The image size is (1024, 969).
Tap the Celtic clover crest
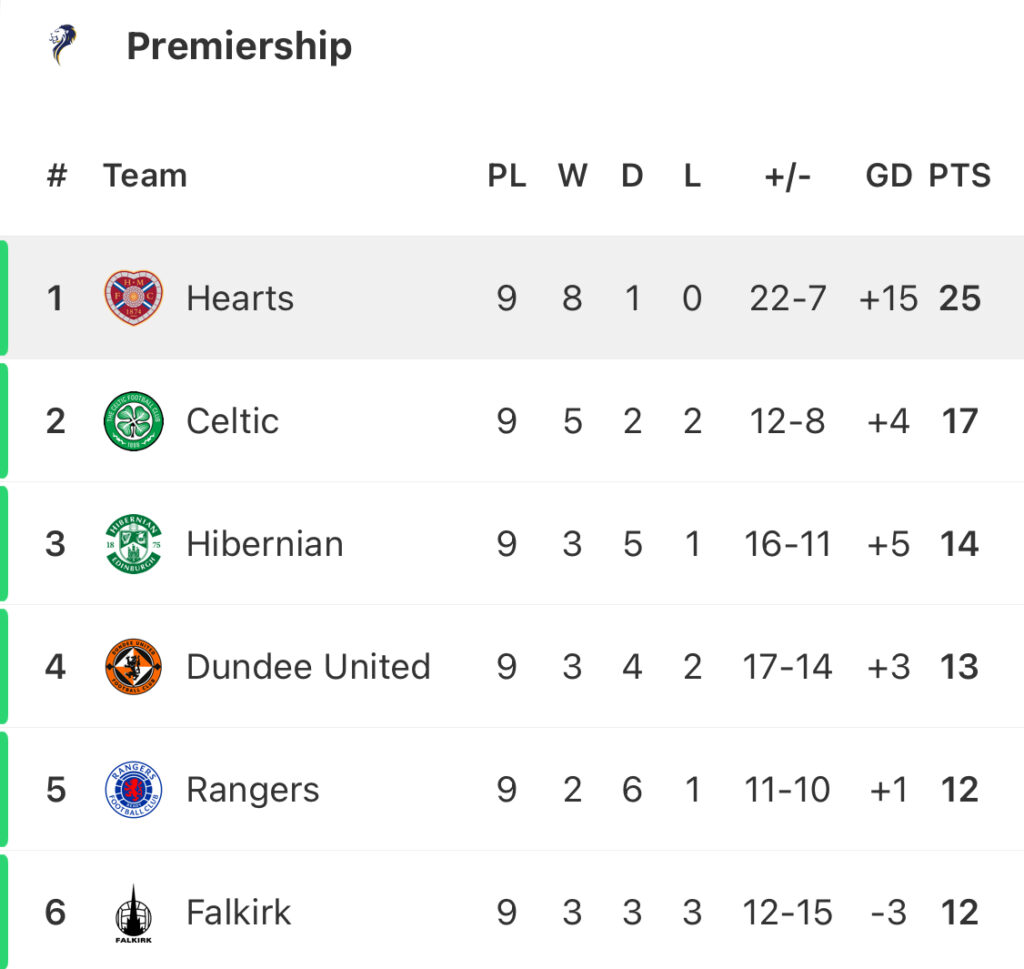(x=133, y=421)
